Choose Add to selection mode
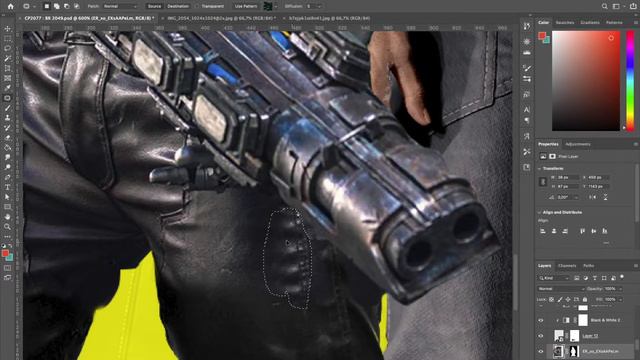640x360 pixels. [56, 6]
